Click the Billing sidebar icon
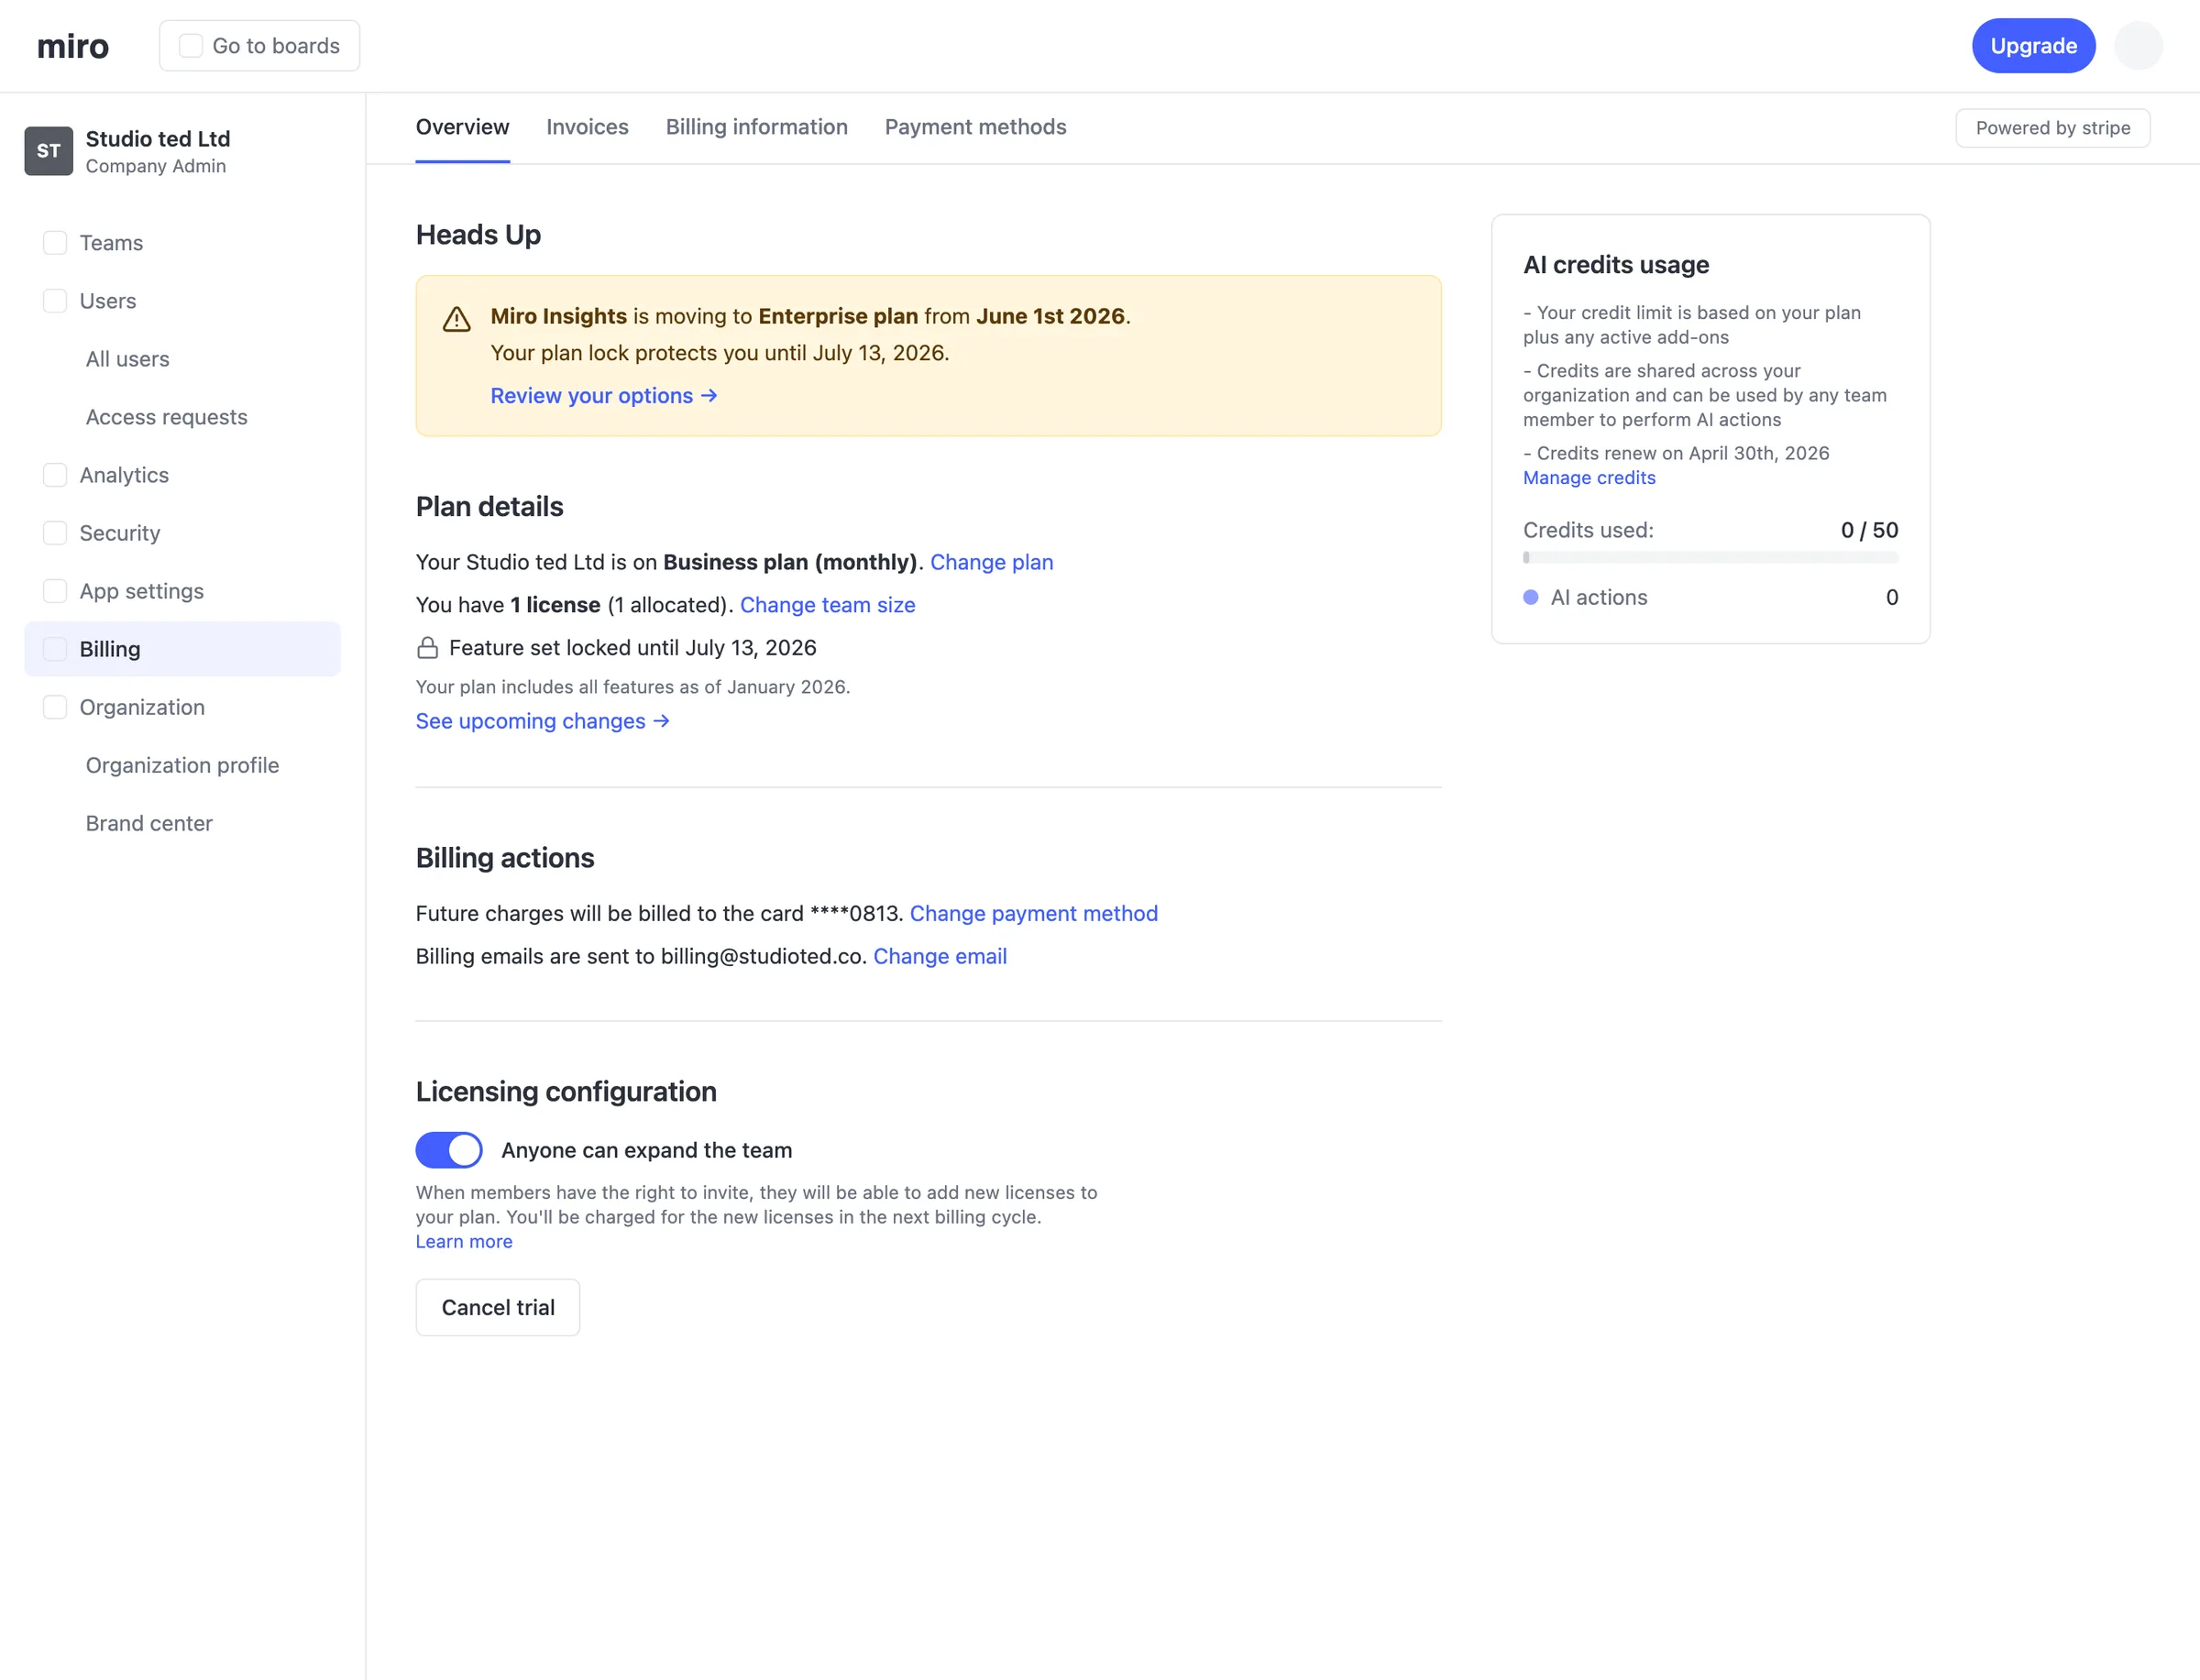Viewport: 2200px width, 1680px height. point(55,649)
